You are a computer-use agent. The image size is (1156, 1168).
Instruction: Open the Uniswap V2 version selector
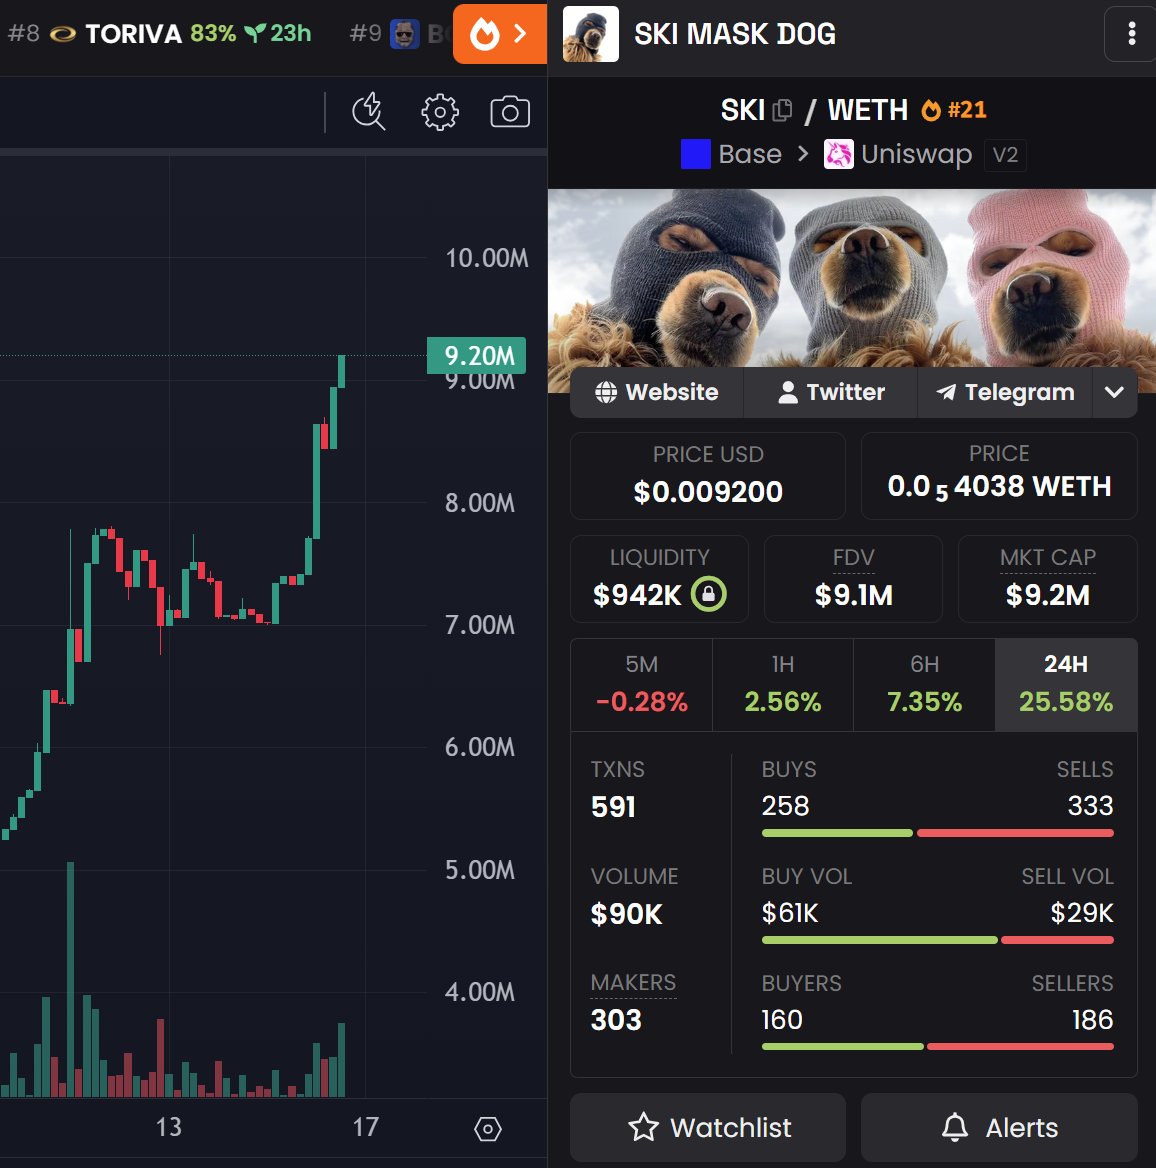1005,155
